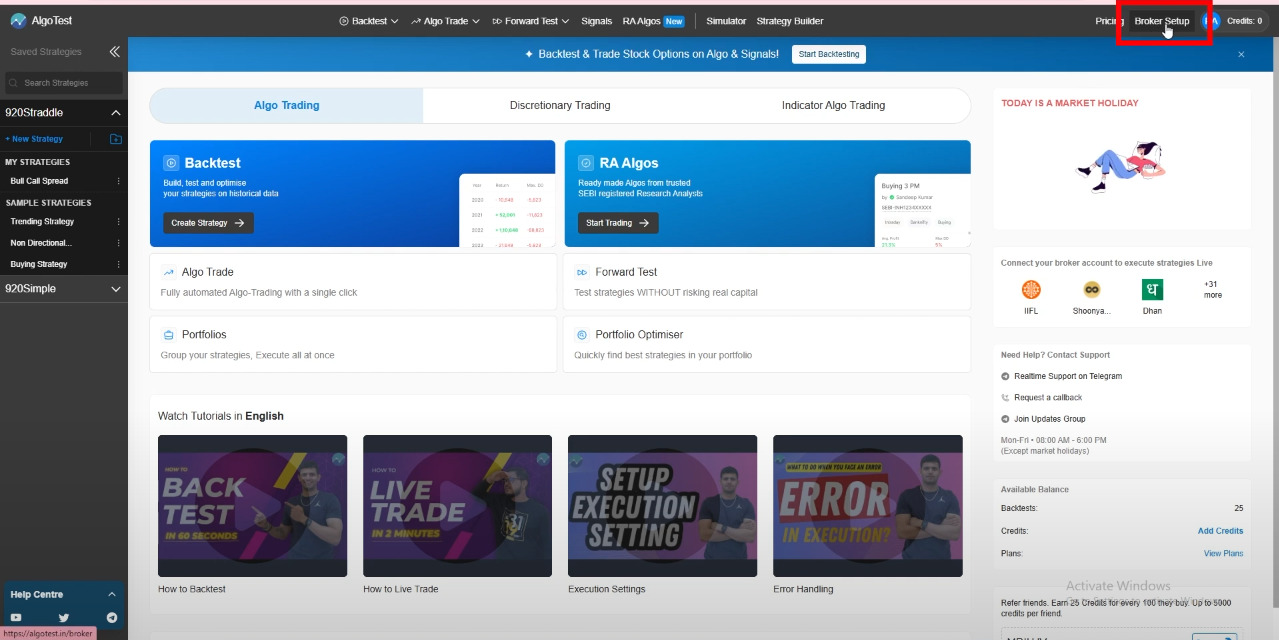This screenshot has width=1279, height=640.
Task: Open the YouTube link in Help Centre
Action: (x=16, y=618)
